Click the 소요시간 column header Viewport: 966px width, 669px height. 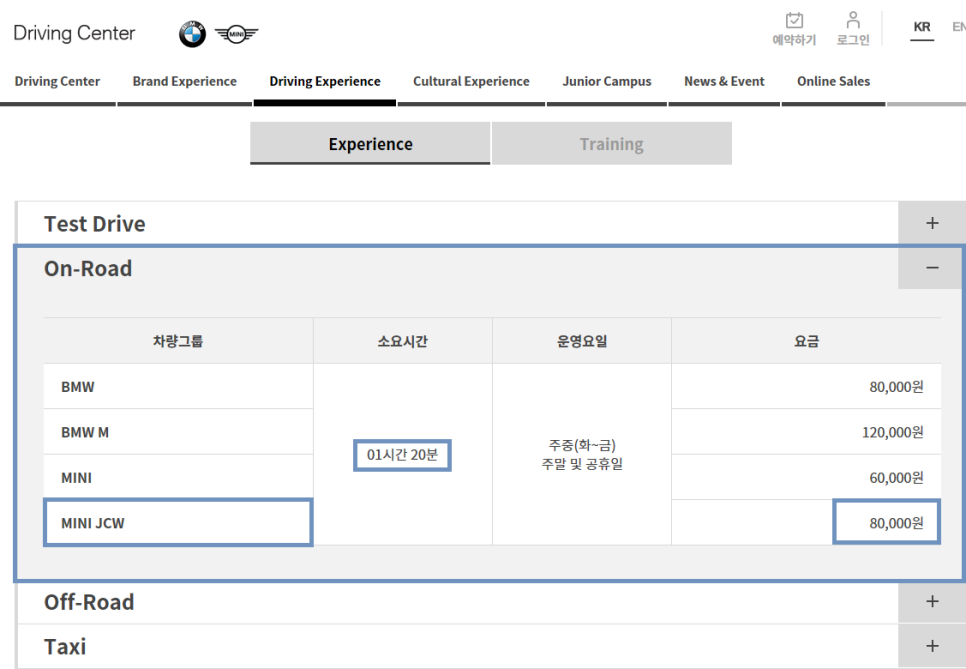point(402,341)
